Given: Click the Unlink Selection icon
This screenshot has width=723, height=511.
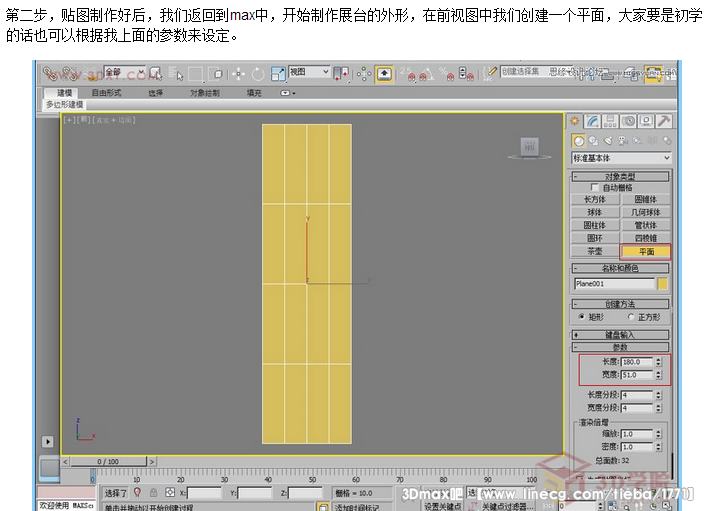Looking at the screenshot, I should [x=68, y=74].
